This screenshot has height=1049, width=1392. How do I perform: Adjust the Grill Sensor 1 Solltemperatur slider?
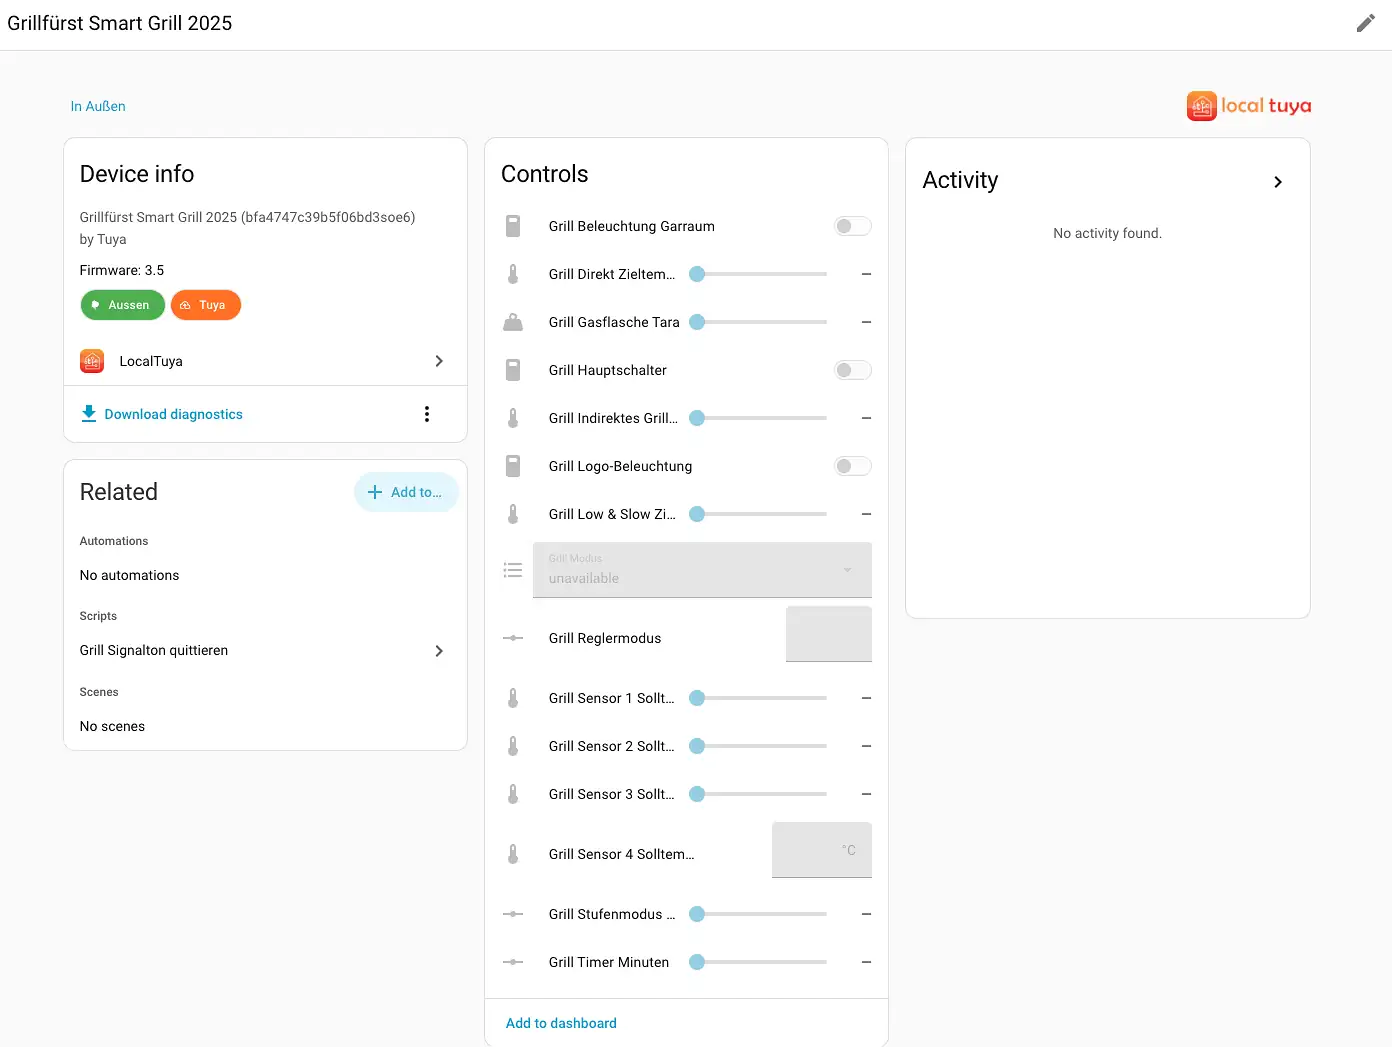coord(760,698)
